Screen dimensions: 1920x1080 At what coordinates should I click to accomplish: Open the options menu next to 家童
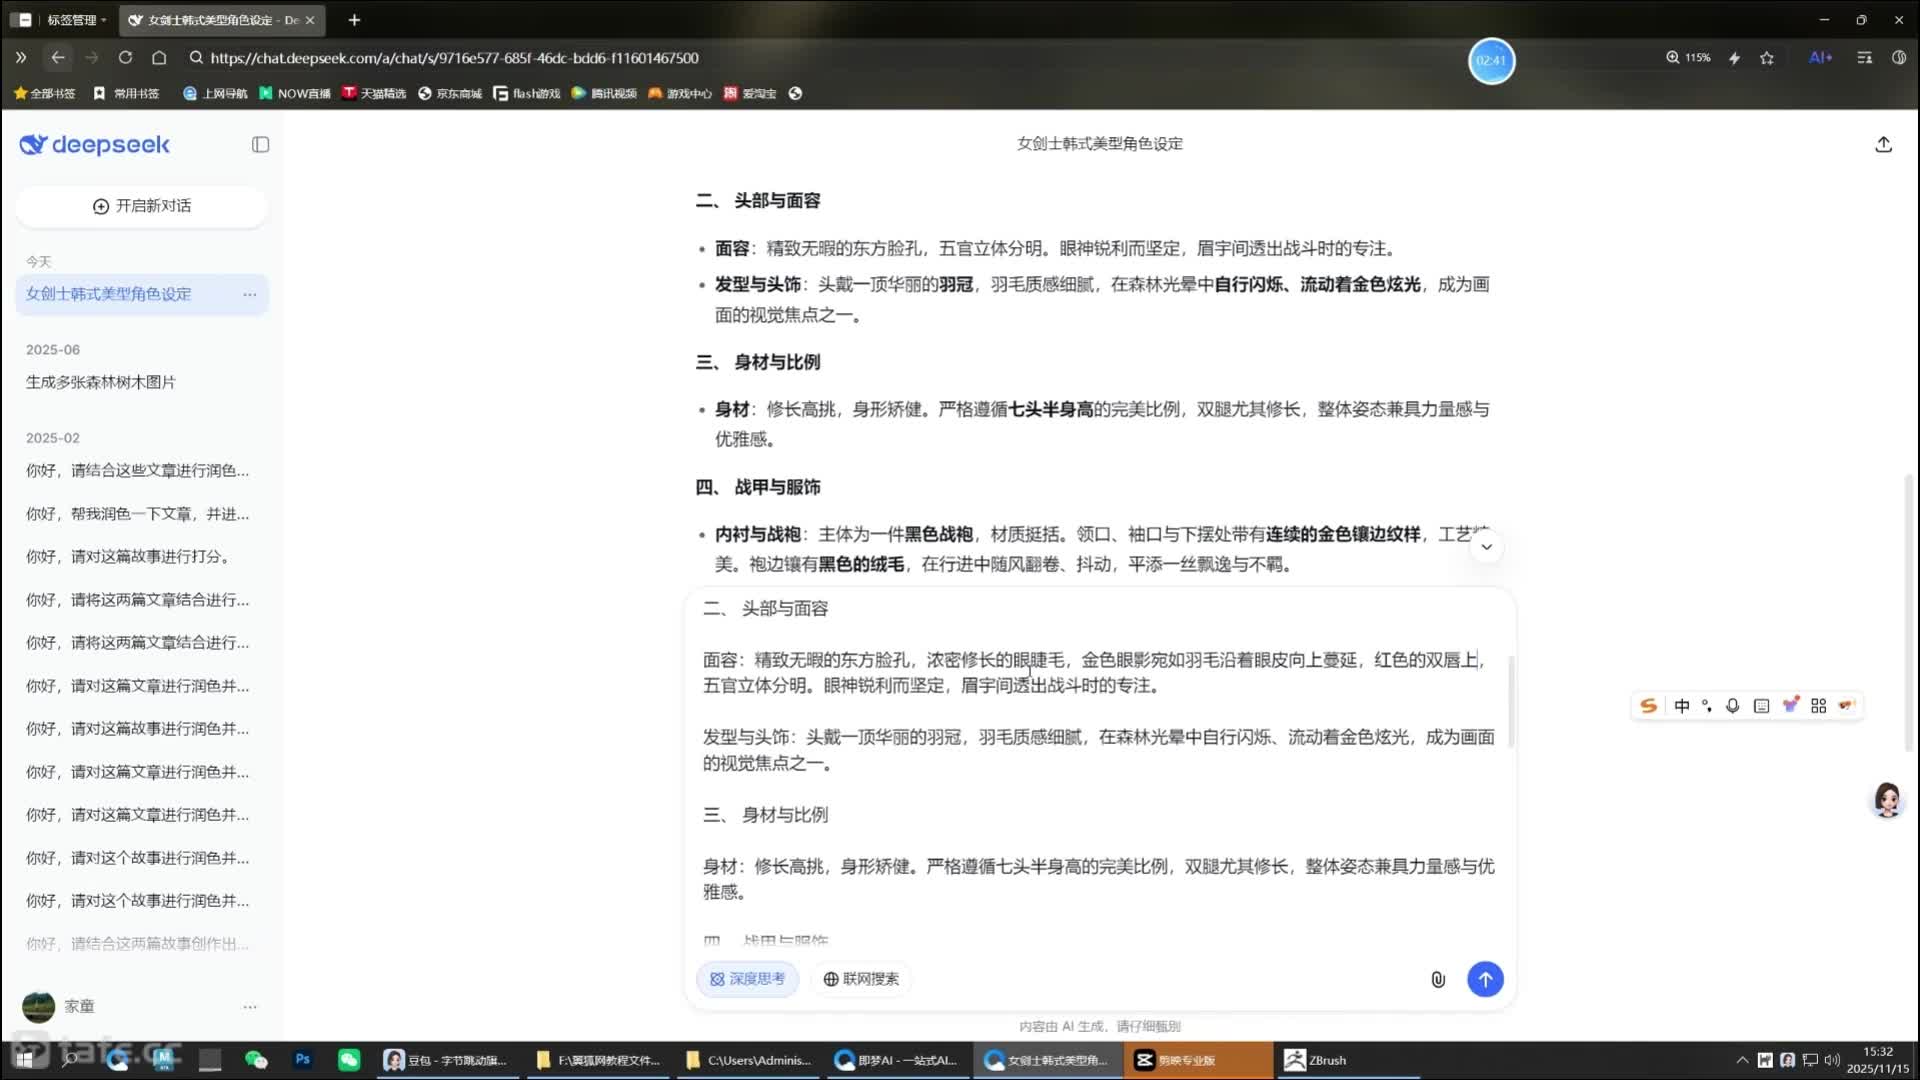point(250,1007)
